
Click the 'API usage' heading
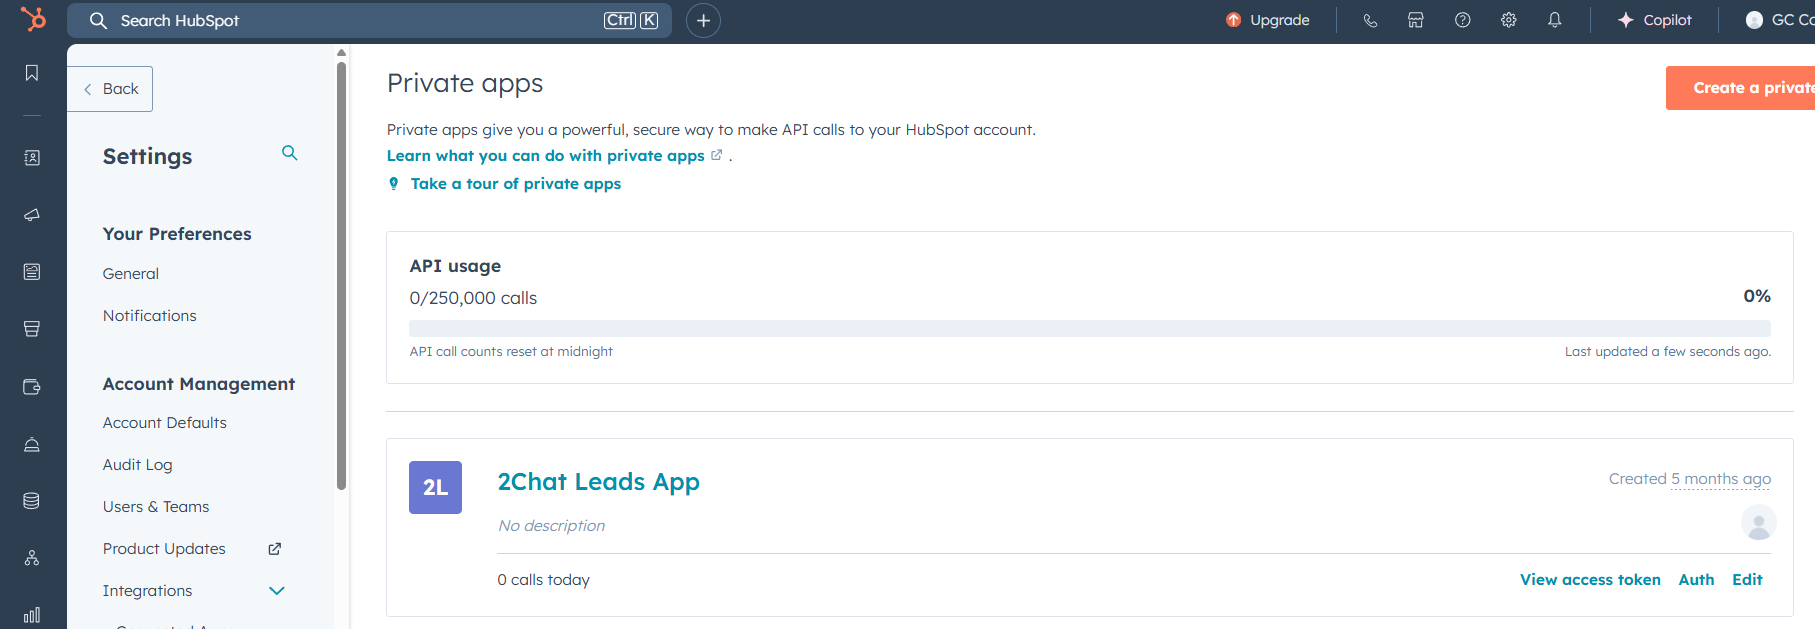click(455, 266)
